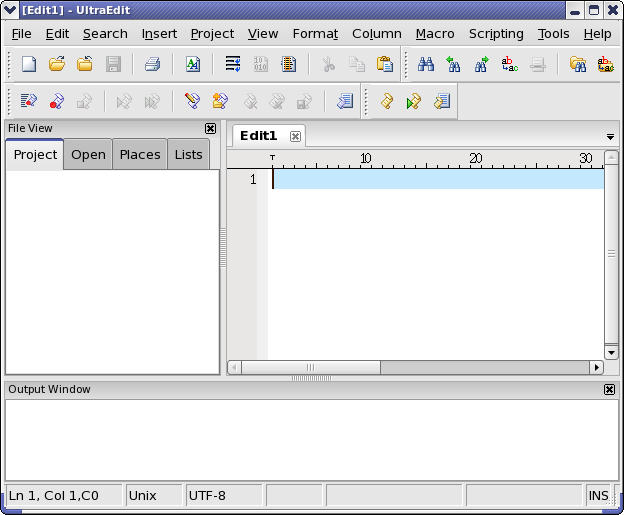Open the window menu in title bar
Screen dimensions: 624x515
point(10,10)
